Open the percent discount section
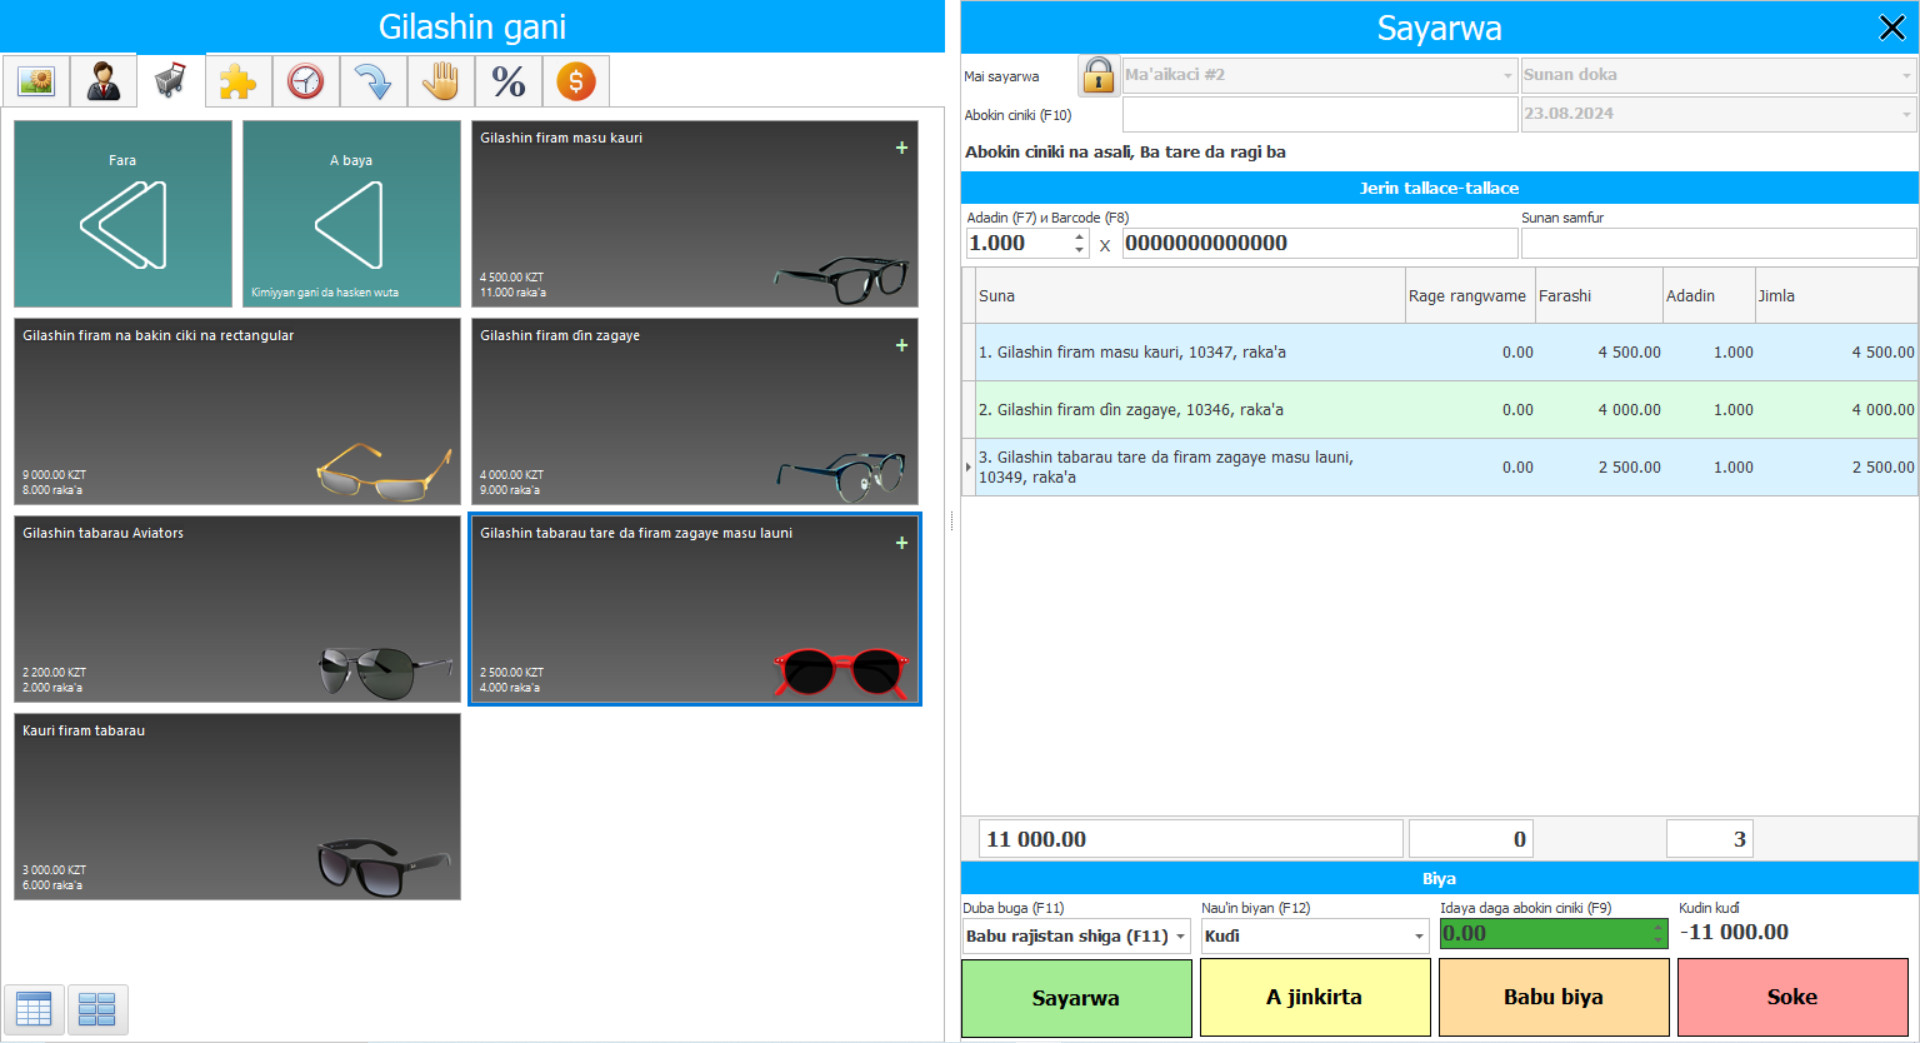The width and height of the screenshot is (1920, 1043). 508,80
